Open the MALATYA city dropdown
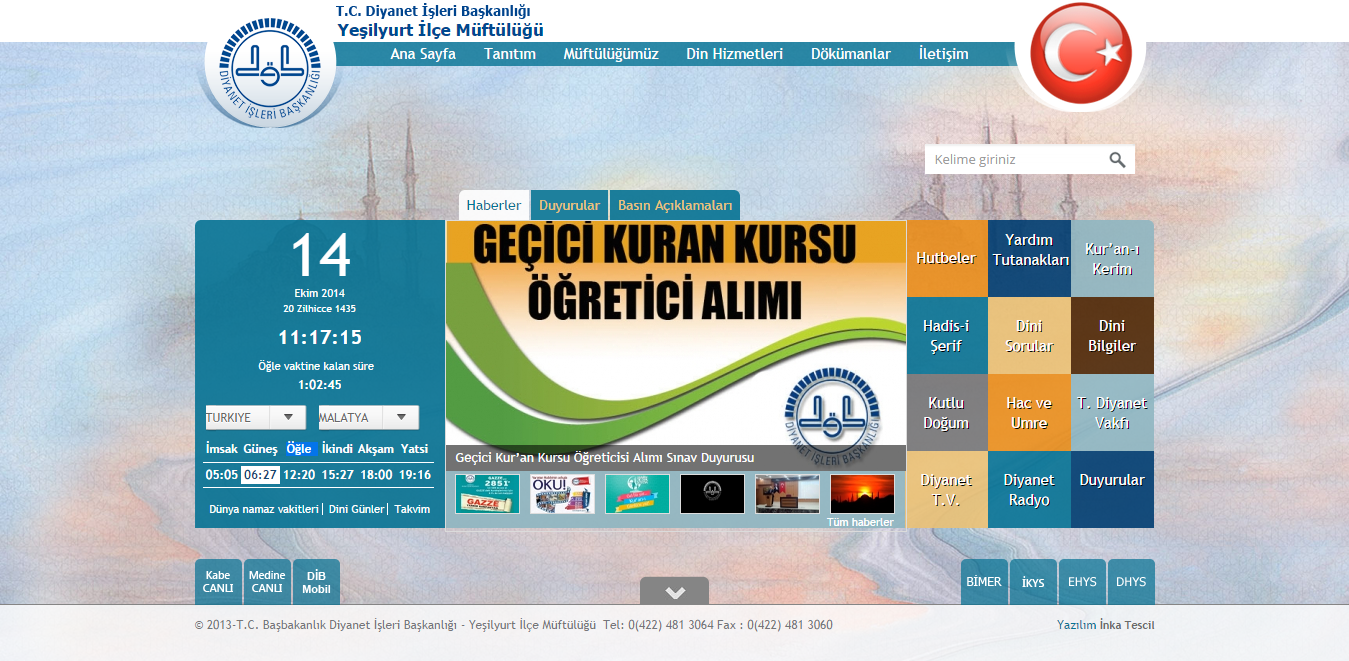The height and width of the screenshot is (661, 1349). pos(368,417)
